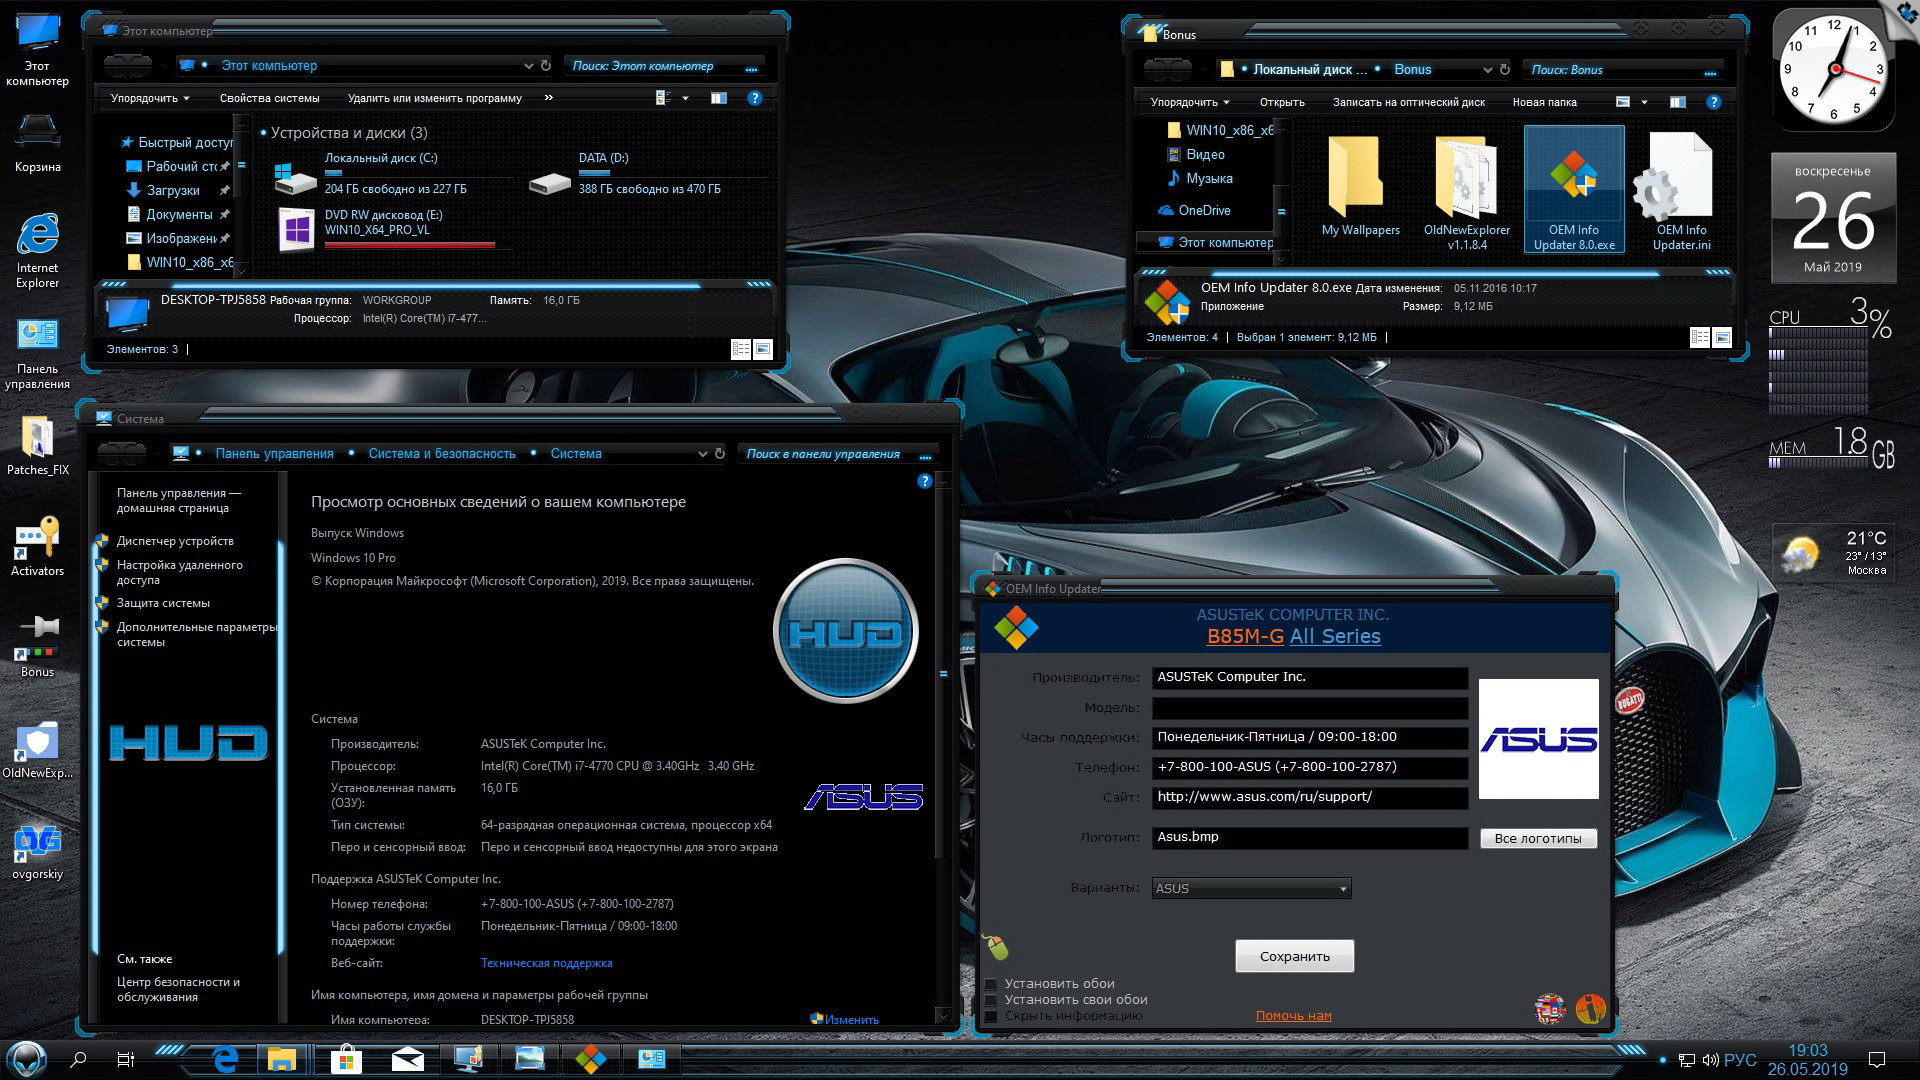
Task: Select the Bonus desktop shortcut
Action: point(37,648)
